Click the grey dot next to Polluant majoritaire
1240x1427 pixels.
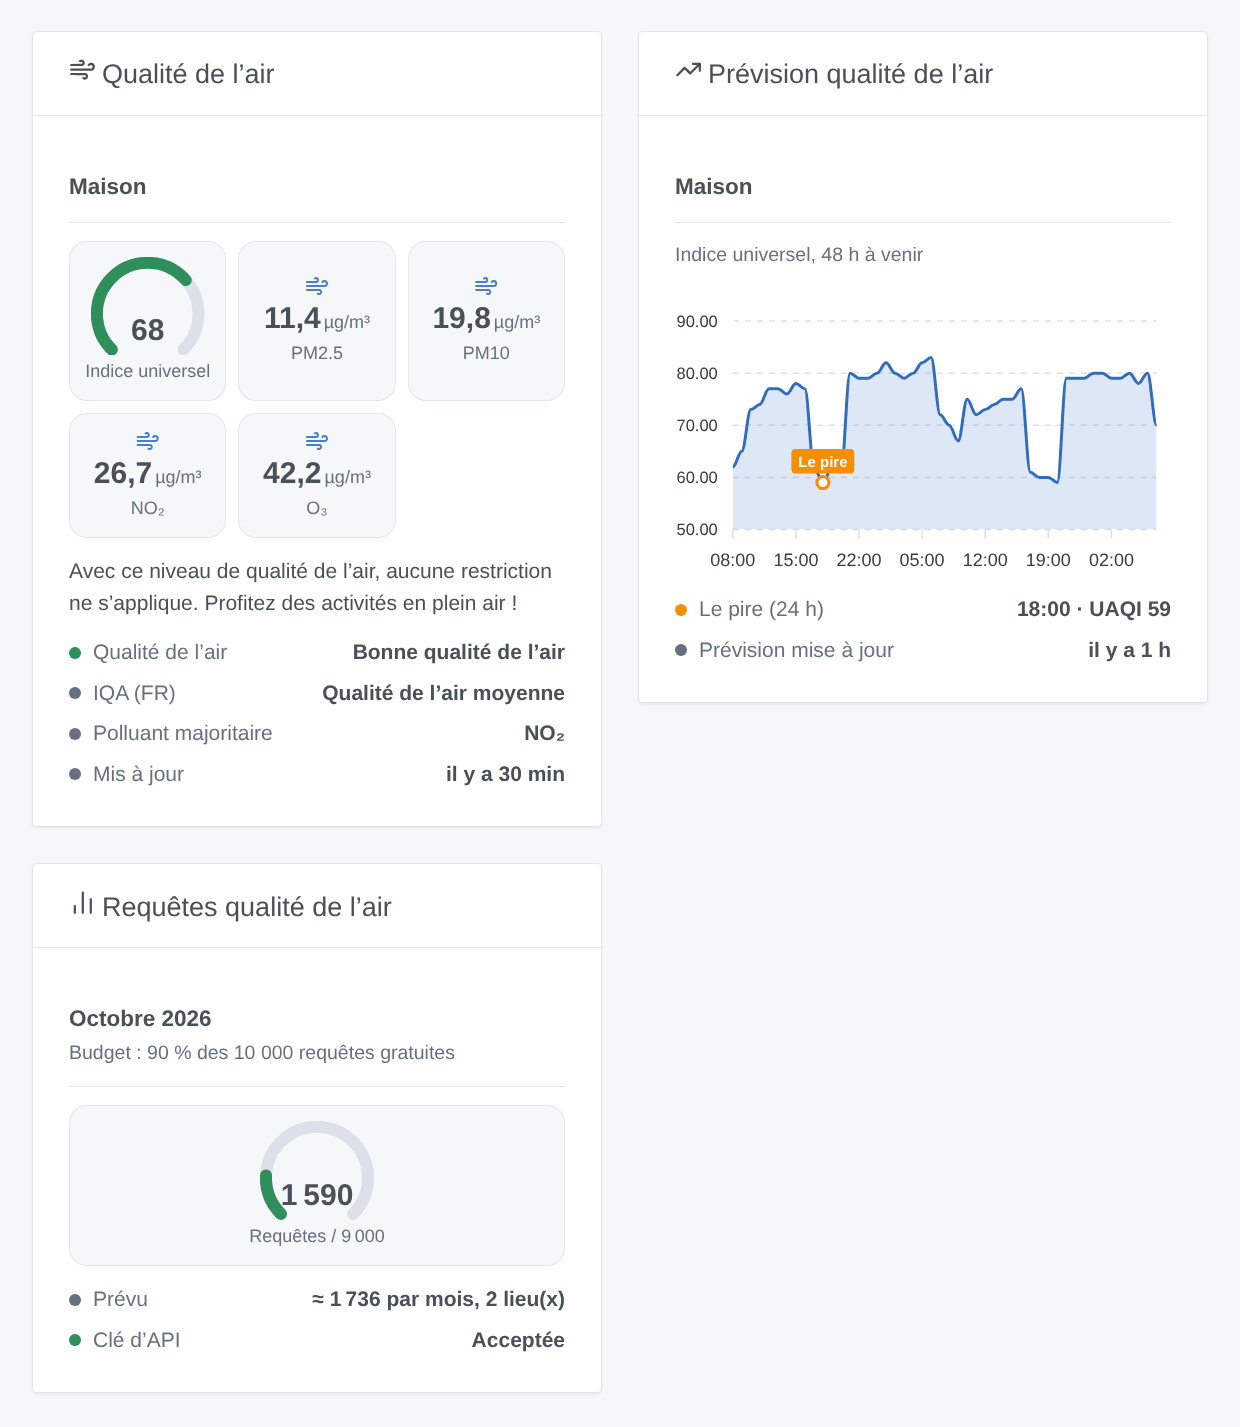tap(75, 734)
